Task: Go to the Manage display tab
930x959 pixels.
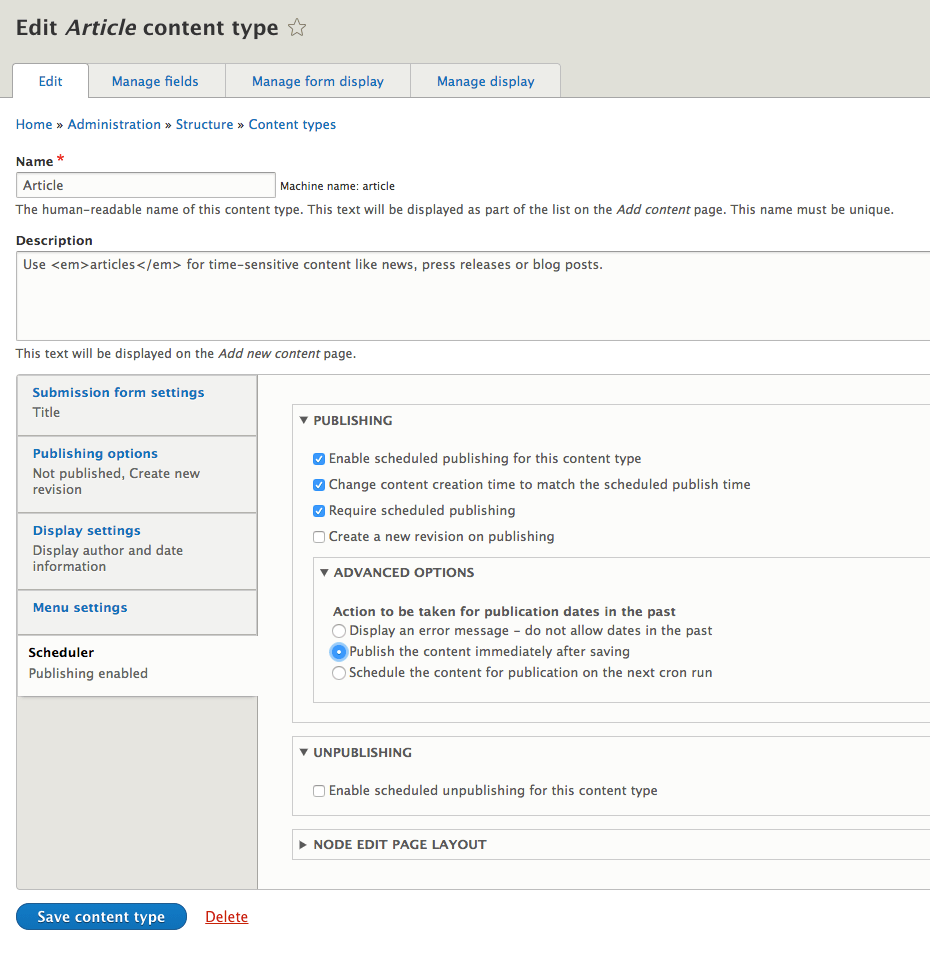Action: click(485, 81)
